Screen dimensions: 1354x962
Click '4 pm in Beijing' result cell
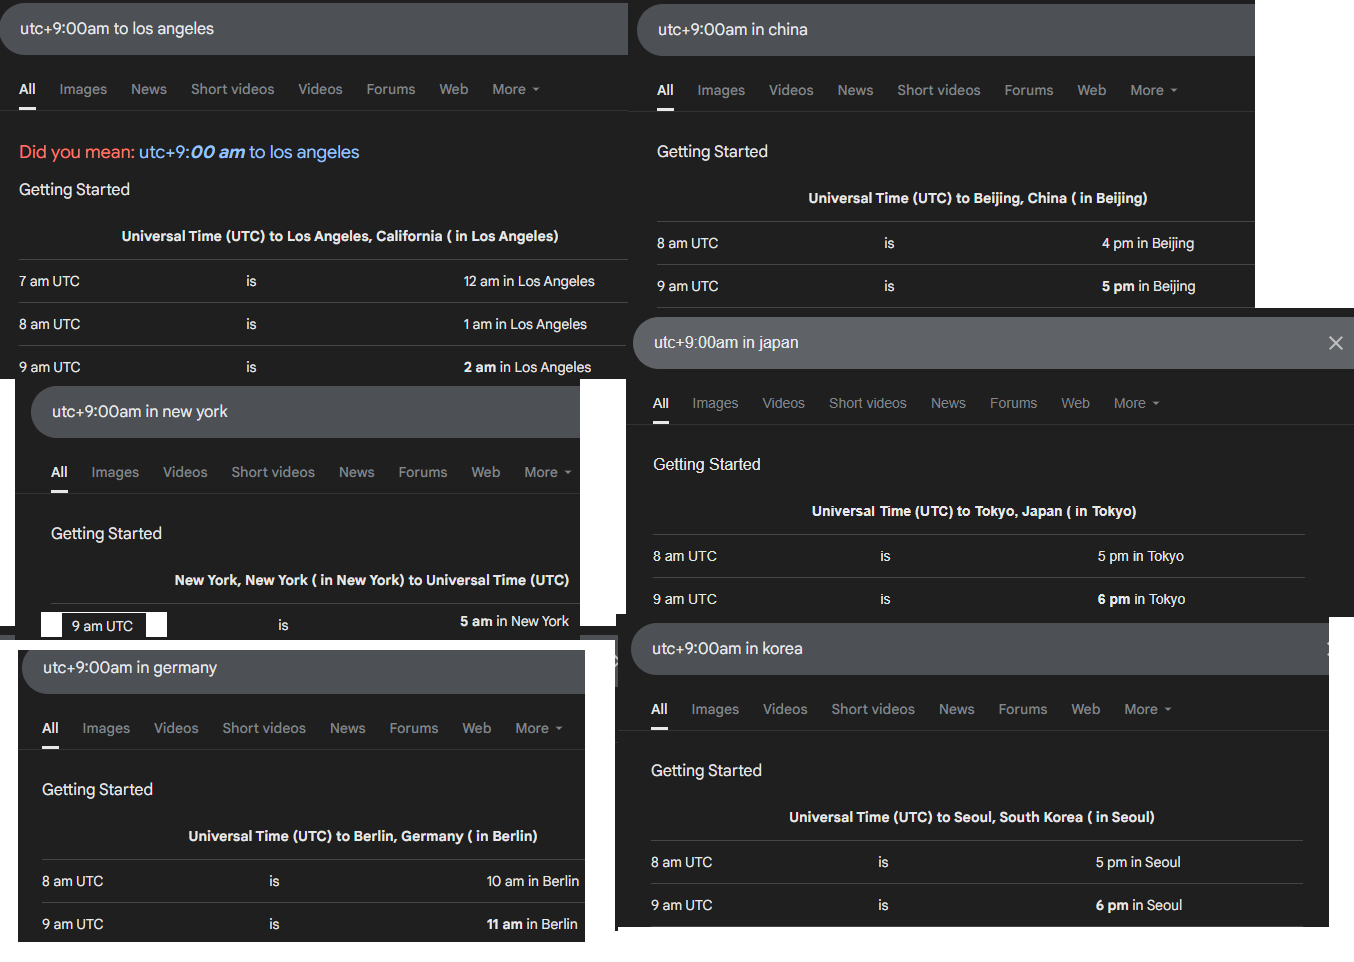tap(1148, 243)
